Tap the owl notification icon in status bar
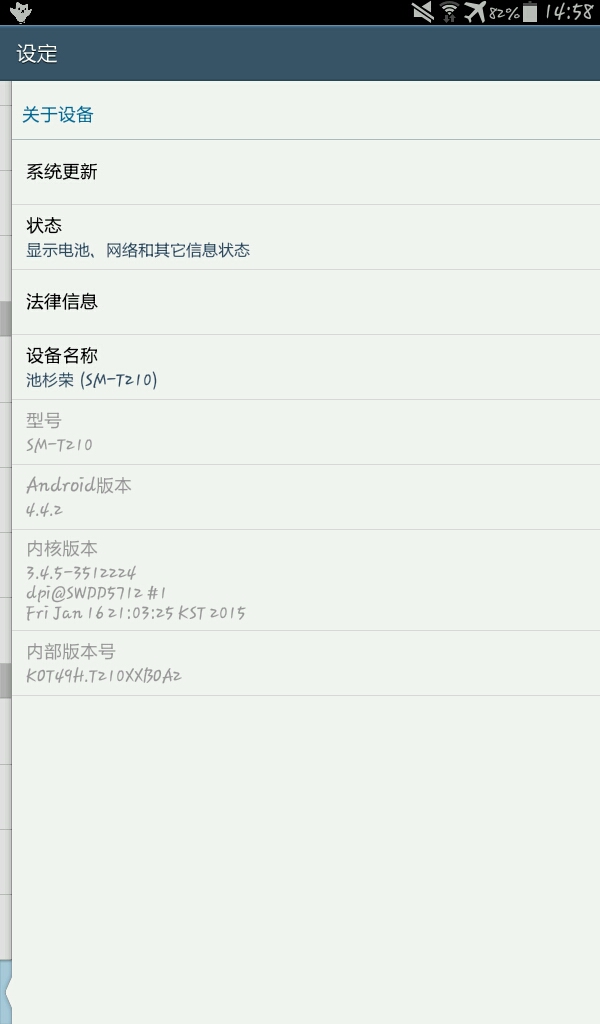This screenshot has width=600, height=1024. (21, 12)
